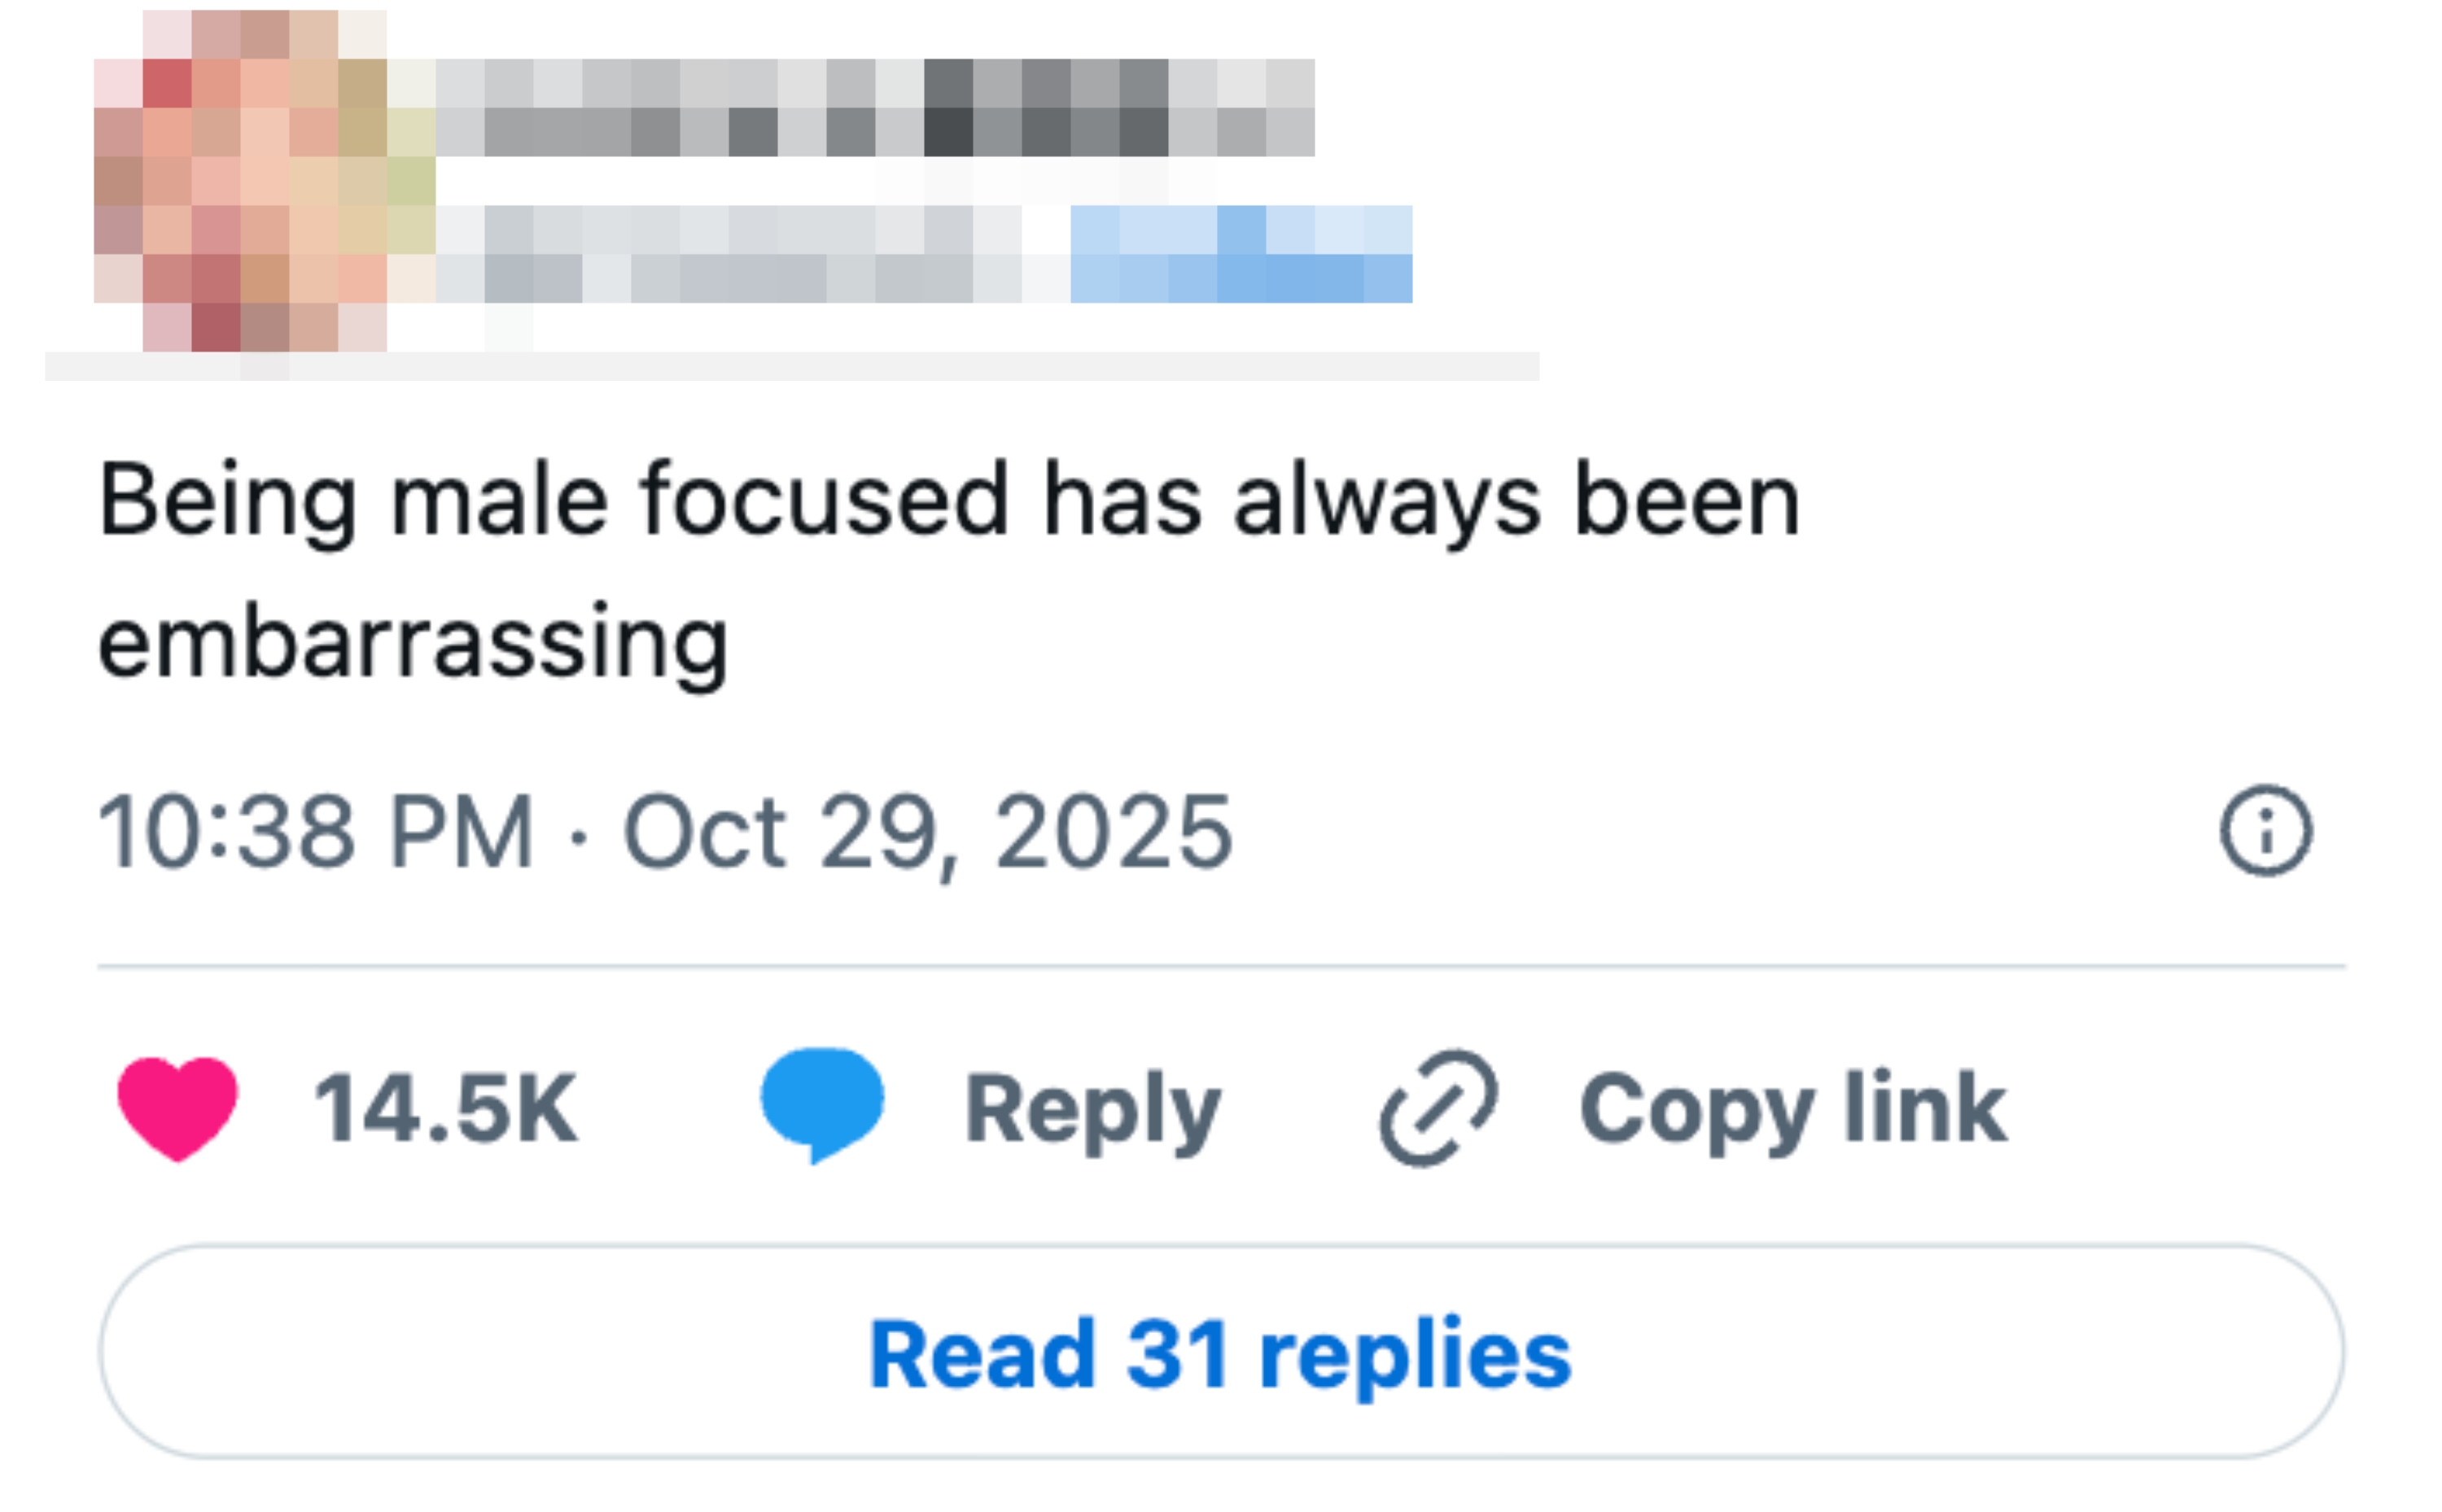Click the blurred blue follow link

point(1240,254)
